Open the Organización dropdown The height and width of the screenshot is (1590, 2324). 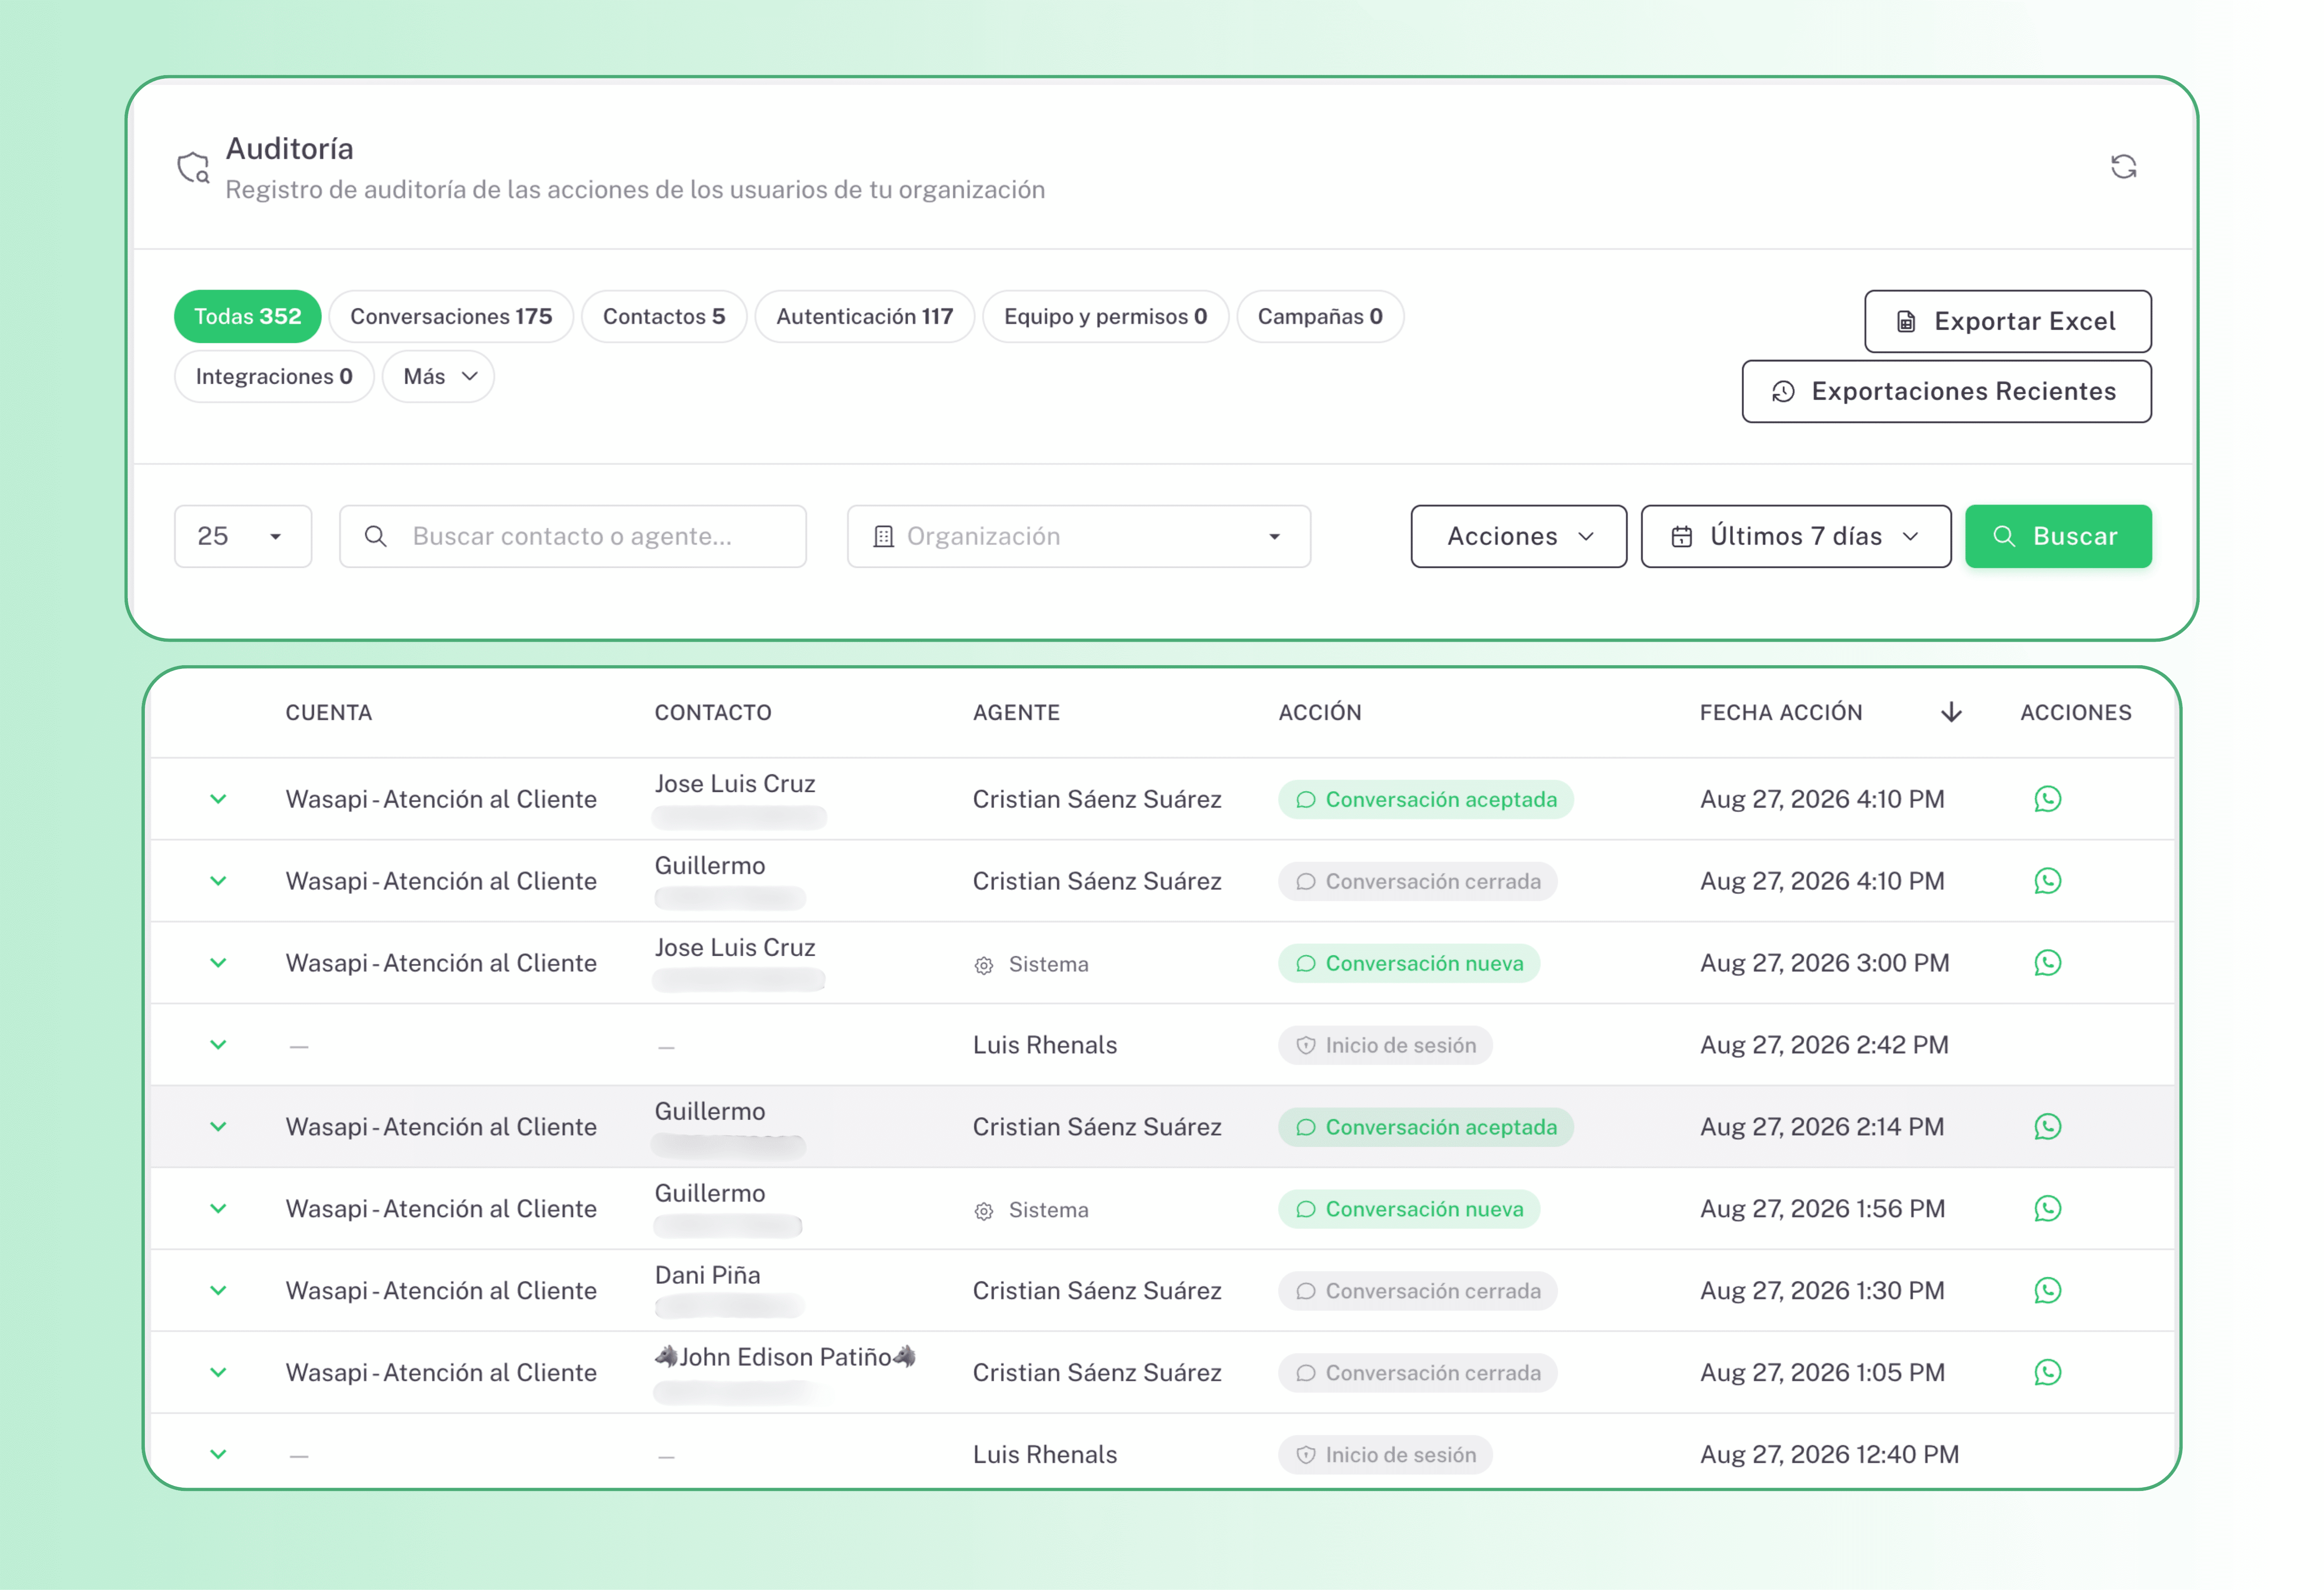pos(1079,536)
